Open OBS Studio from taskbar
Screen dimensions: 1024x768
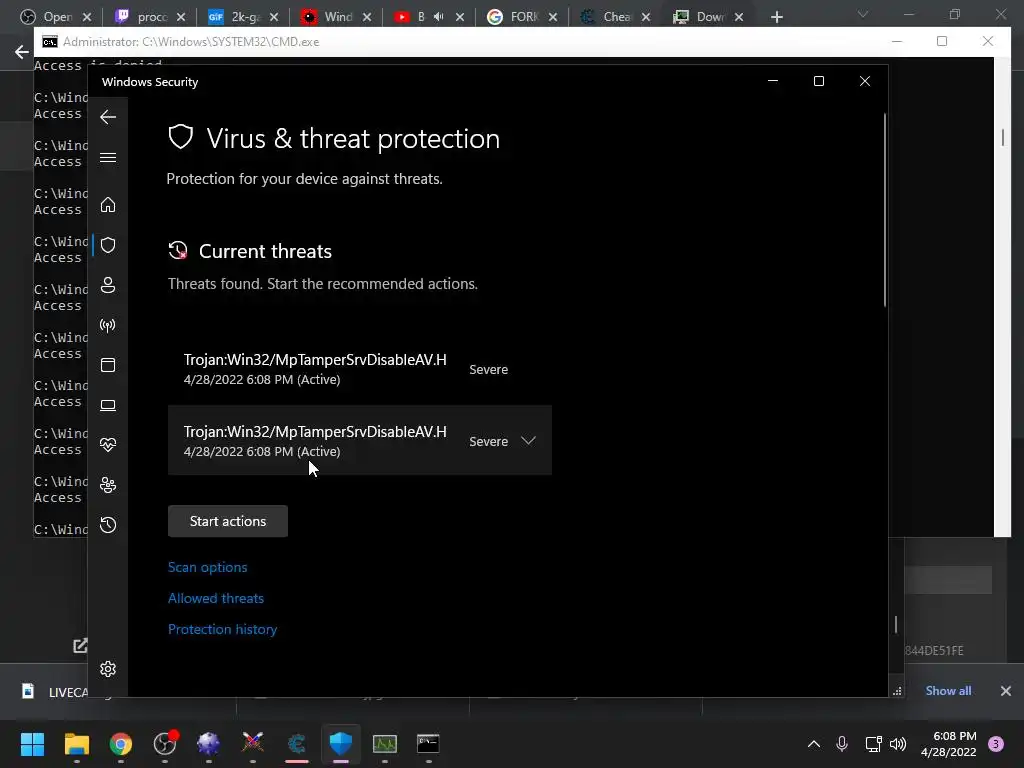point(165,744)
